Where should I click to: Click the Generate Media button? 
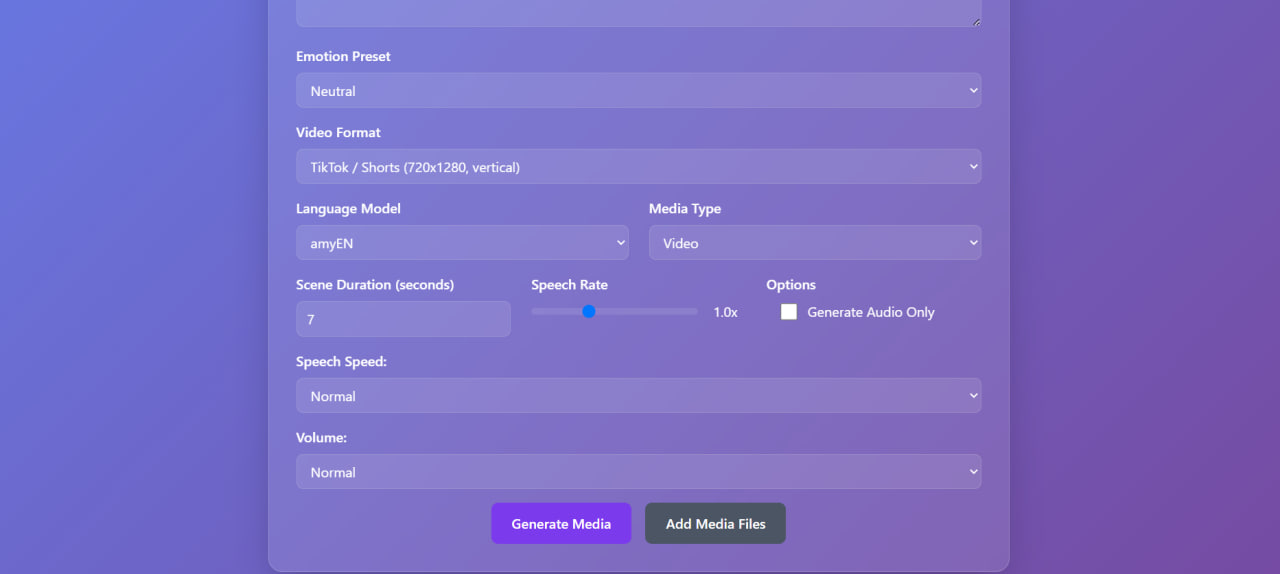click(561, 523)
